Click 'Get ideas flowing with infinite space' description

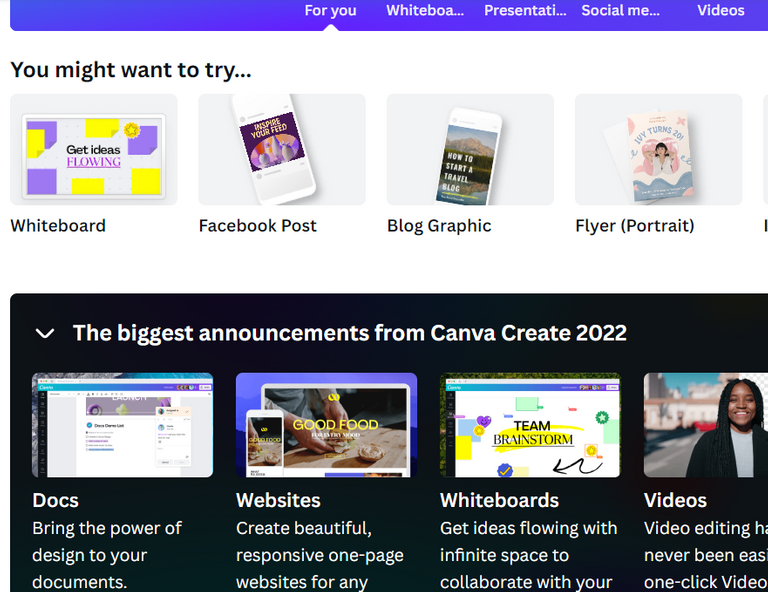[528, 555]
